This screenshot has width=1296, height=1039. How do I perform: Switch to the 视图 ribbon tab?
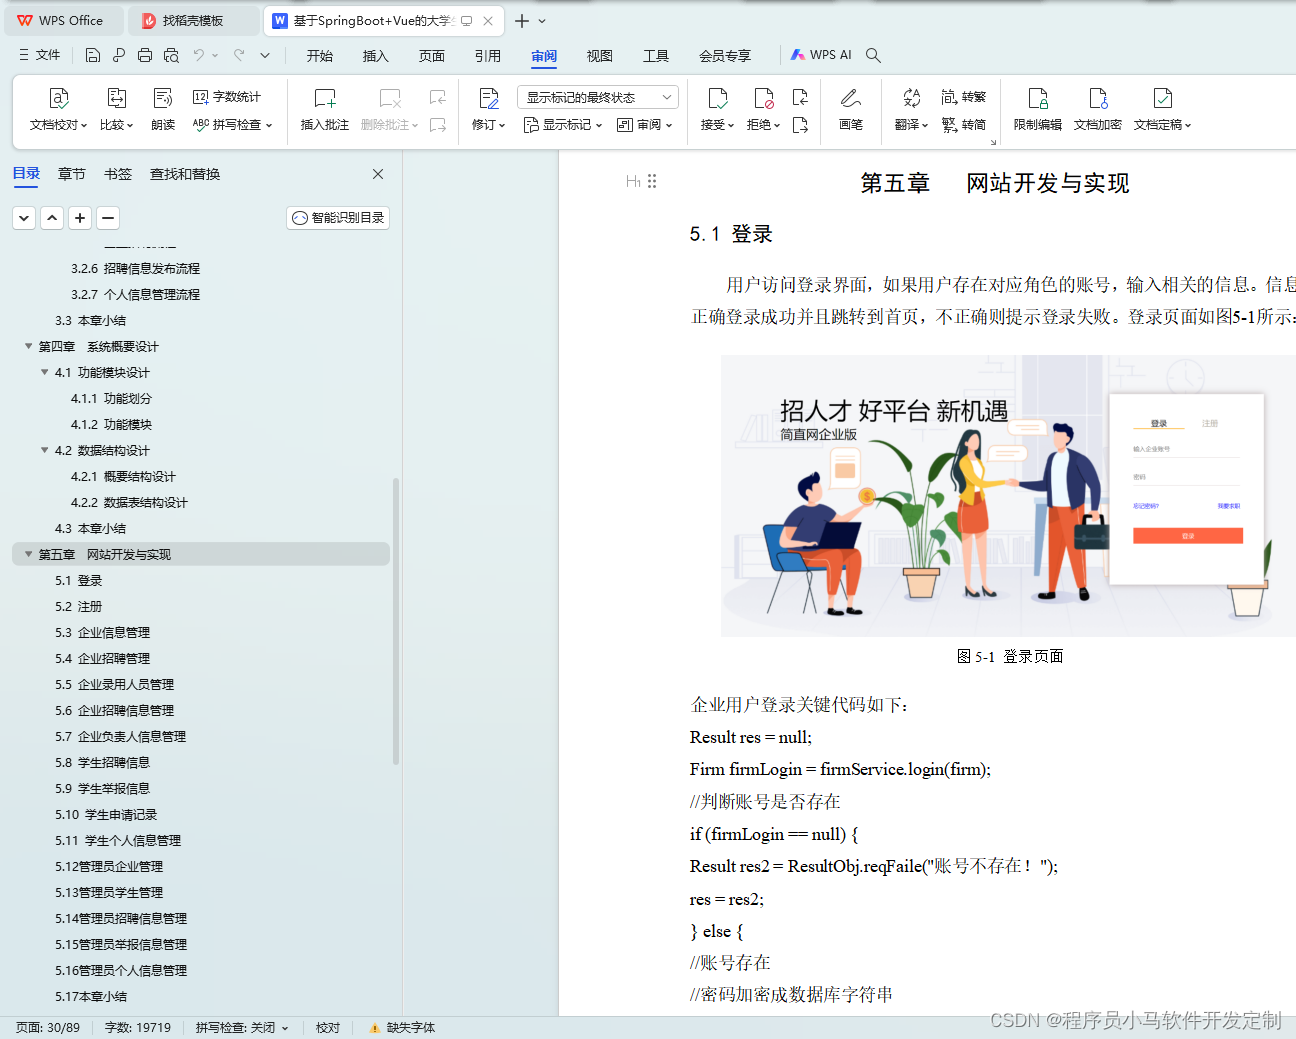point(599,56)
